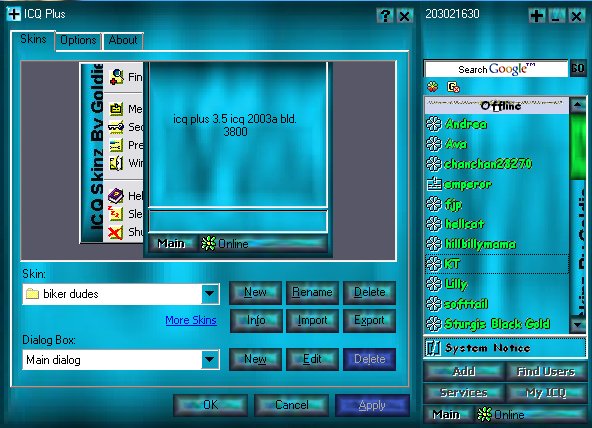The image size is (592, 428).
Task: Collapse the Offline group header
Action: [x=496, y=106]
